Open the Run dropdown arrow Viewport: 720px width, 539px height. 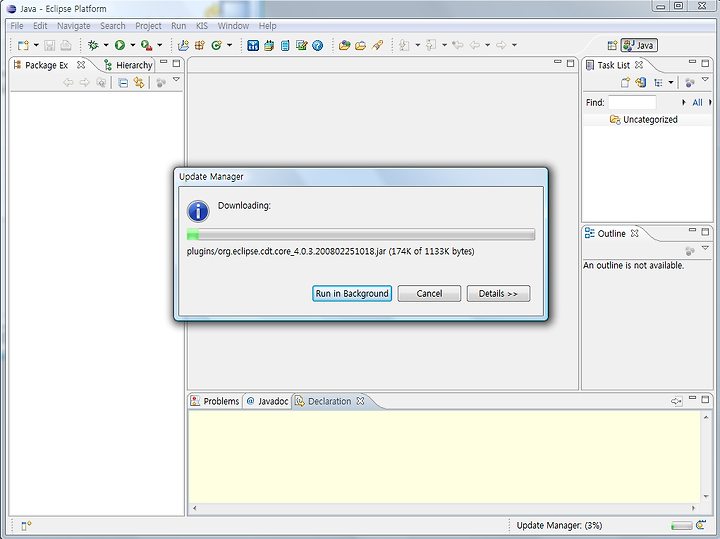click(x=133, y=45)
